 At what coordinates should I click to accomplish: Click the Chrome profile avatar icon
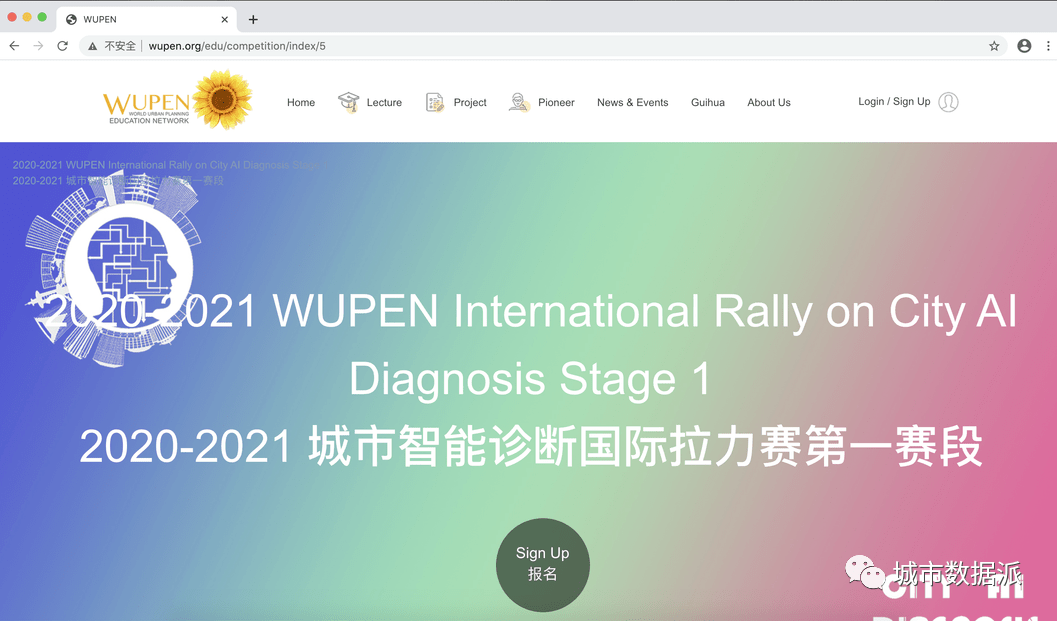1021,45
